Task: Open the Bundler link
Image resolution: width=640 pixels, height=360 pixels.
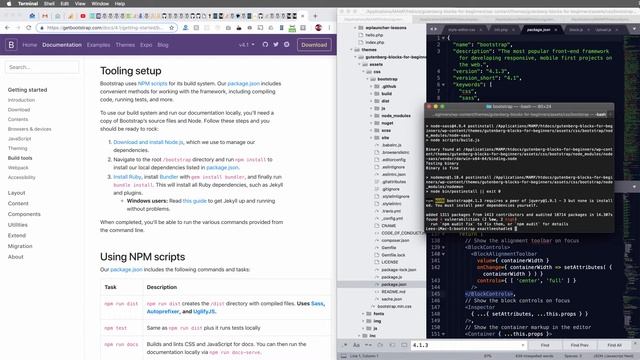Action: point(169,177)
